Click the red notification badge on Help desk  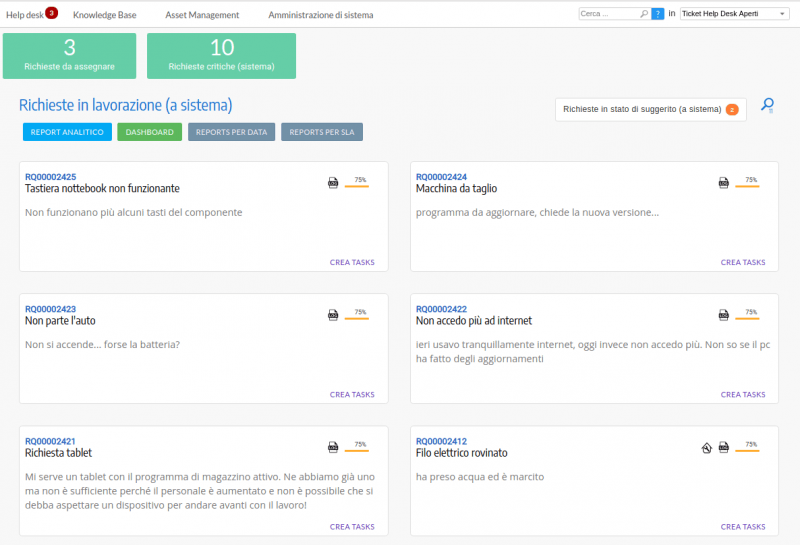pyautogui.click(x=52, y=13)
